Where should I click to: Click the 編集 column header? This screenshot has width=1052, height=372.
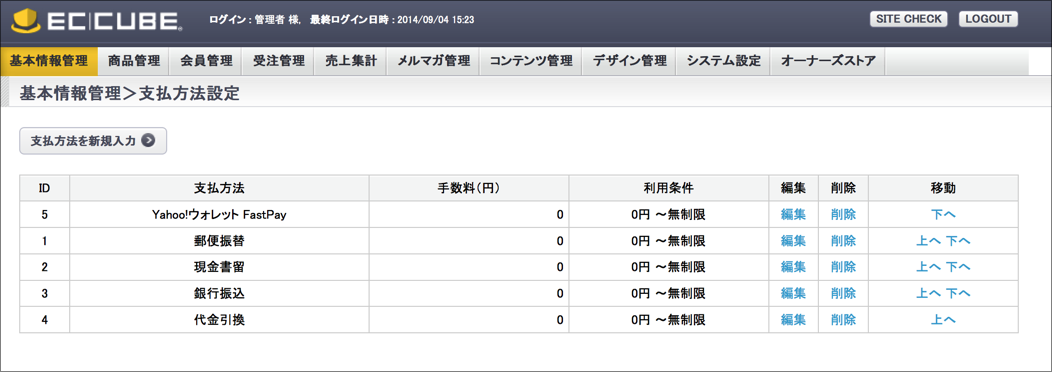point(793,188)
